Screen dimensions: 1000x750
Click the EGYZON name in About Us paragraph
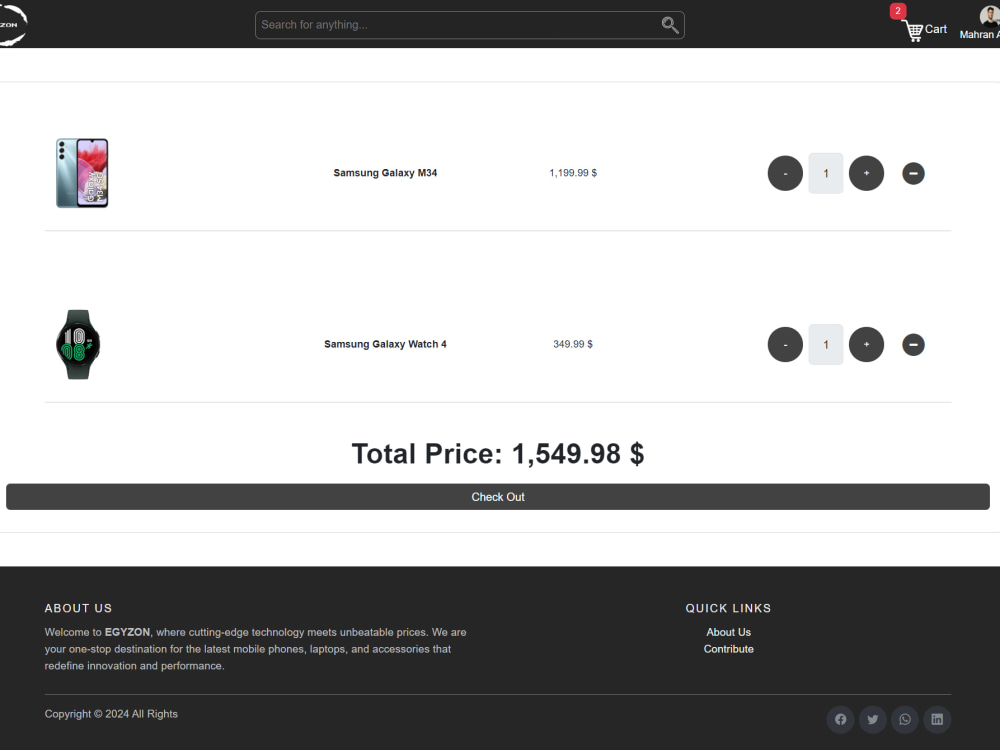coord(128,632)
